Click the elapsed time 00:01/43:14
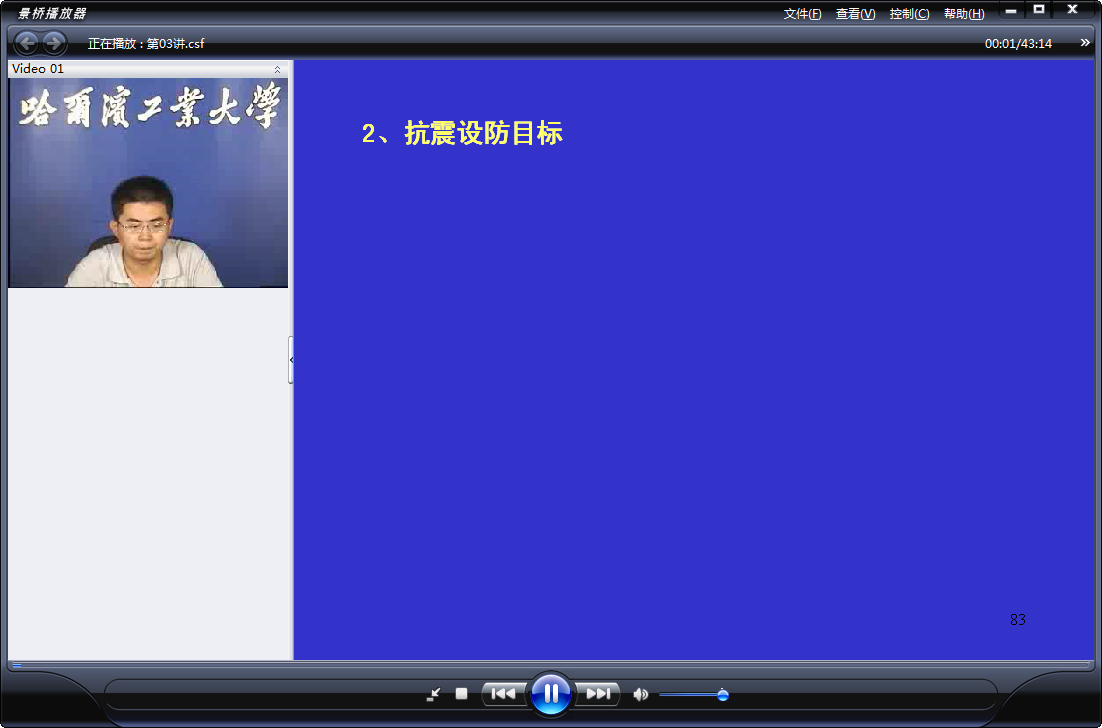Image resolution: width=1102 pixels, height=728 pixels. [x=1018, y=44]
